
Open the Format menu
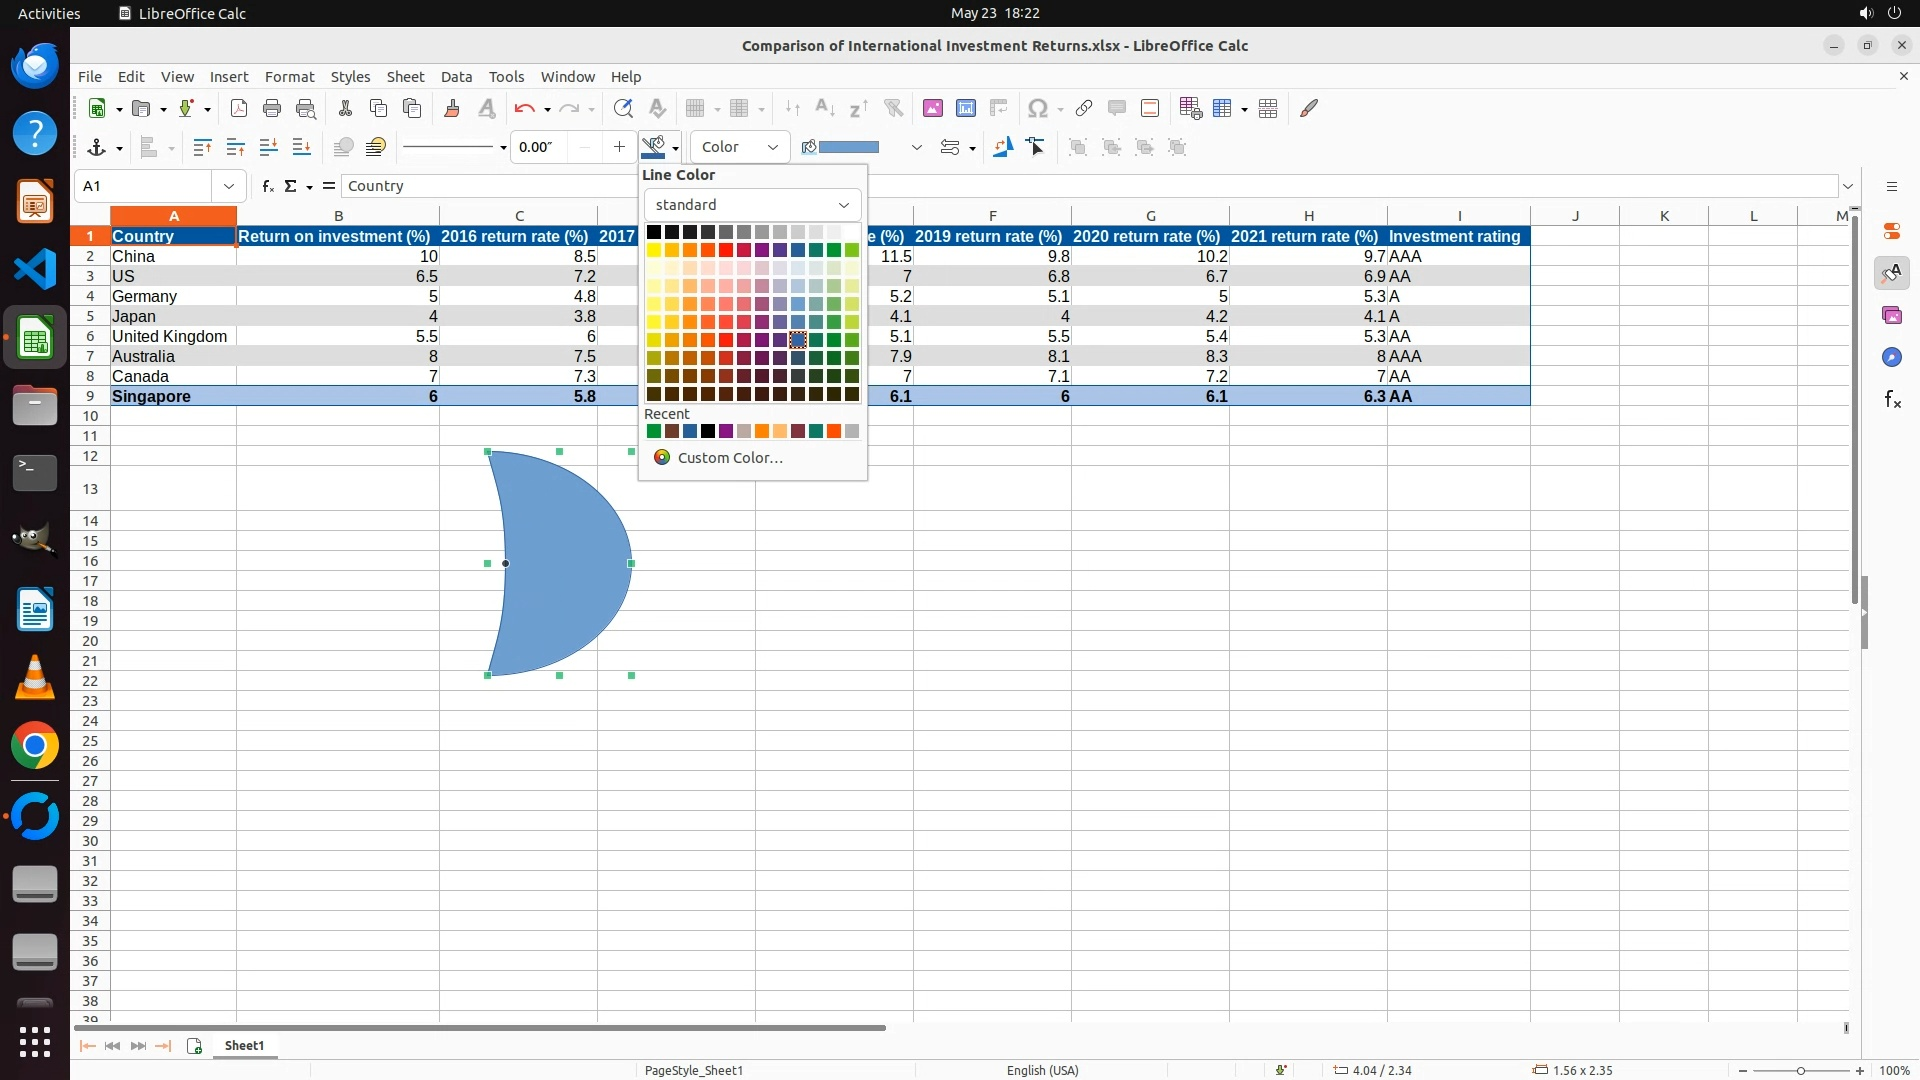289,77
